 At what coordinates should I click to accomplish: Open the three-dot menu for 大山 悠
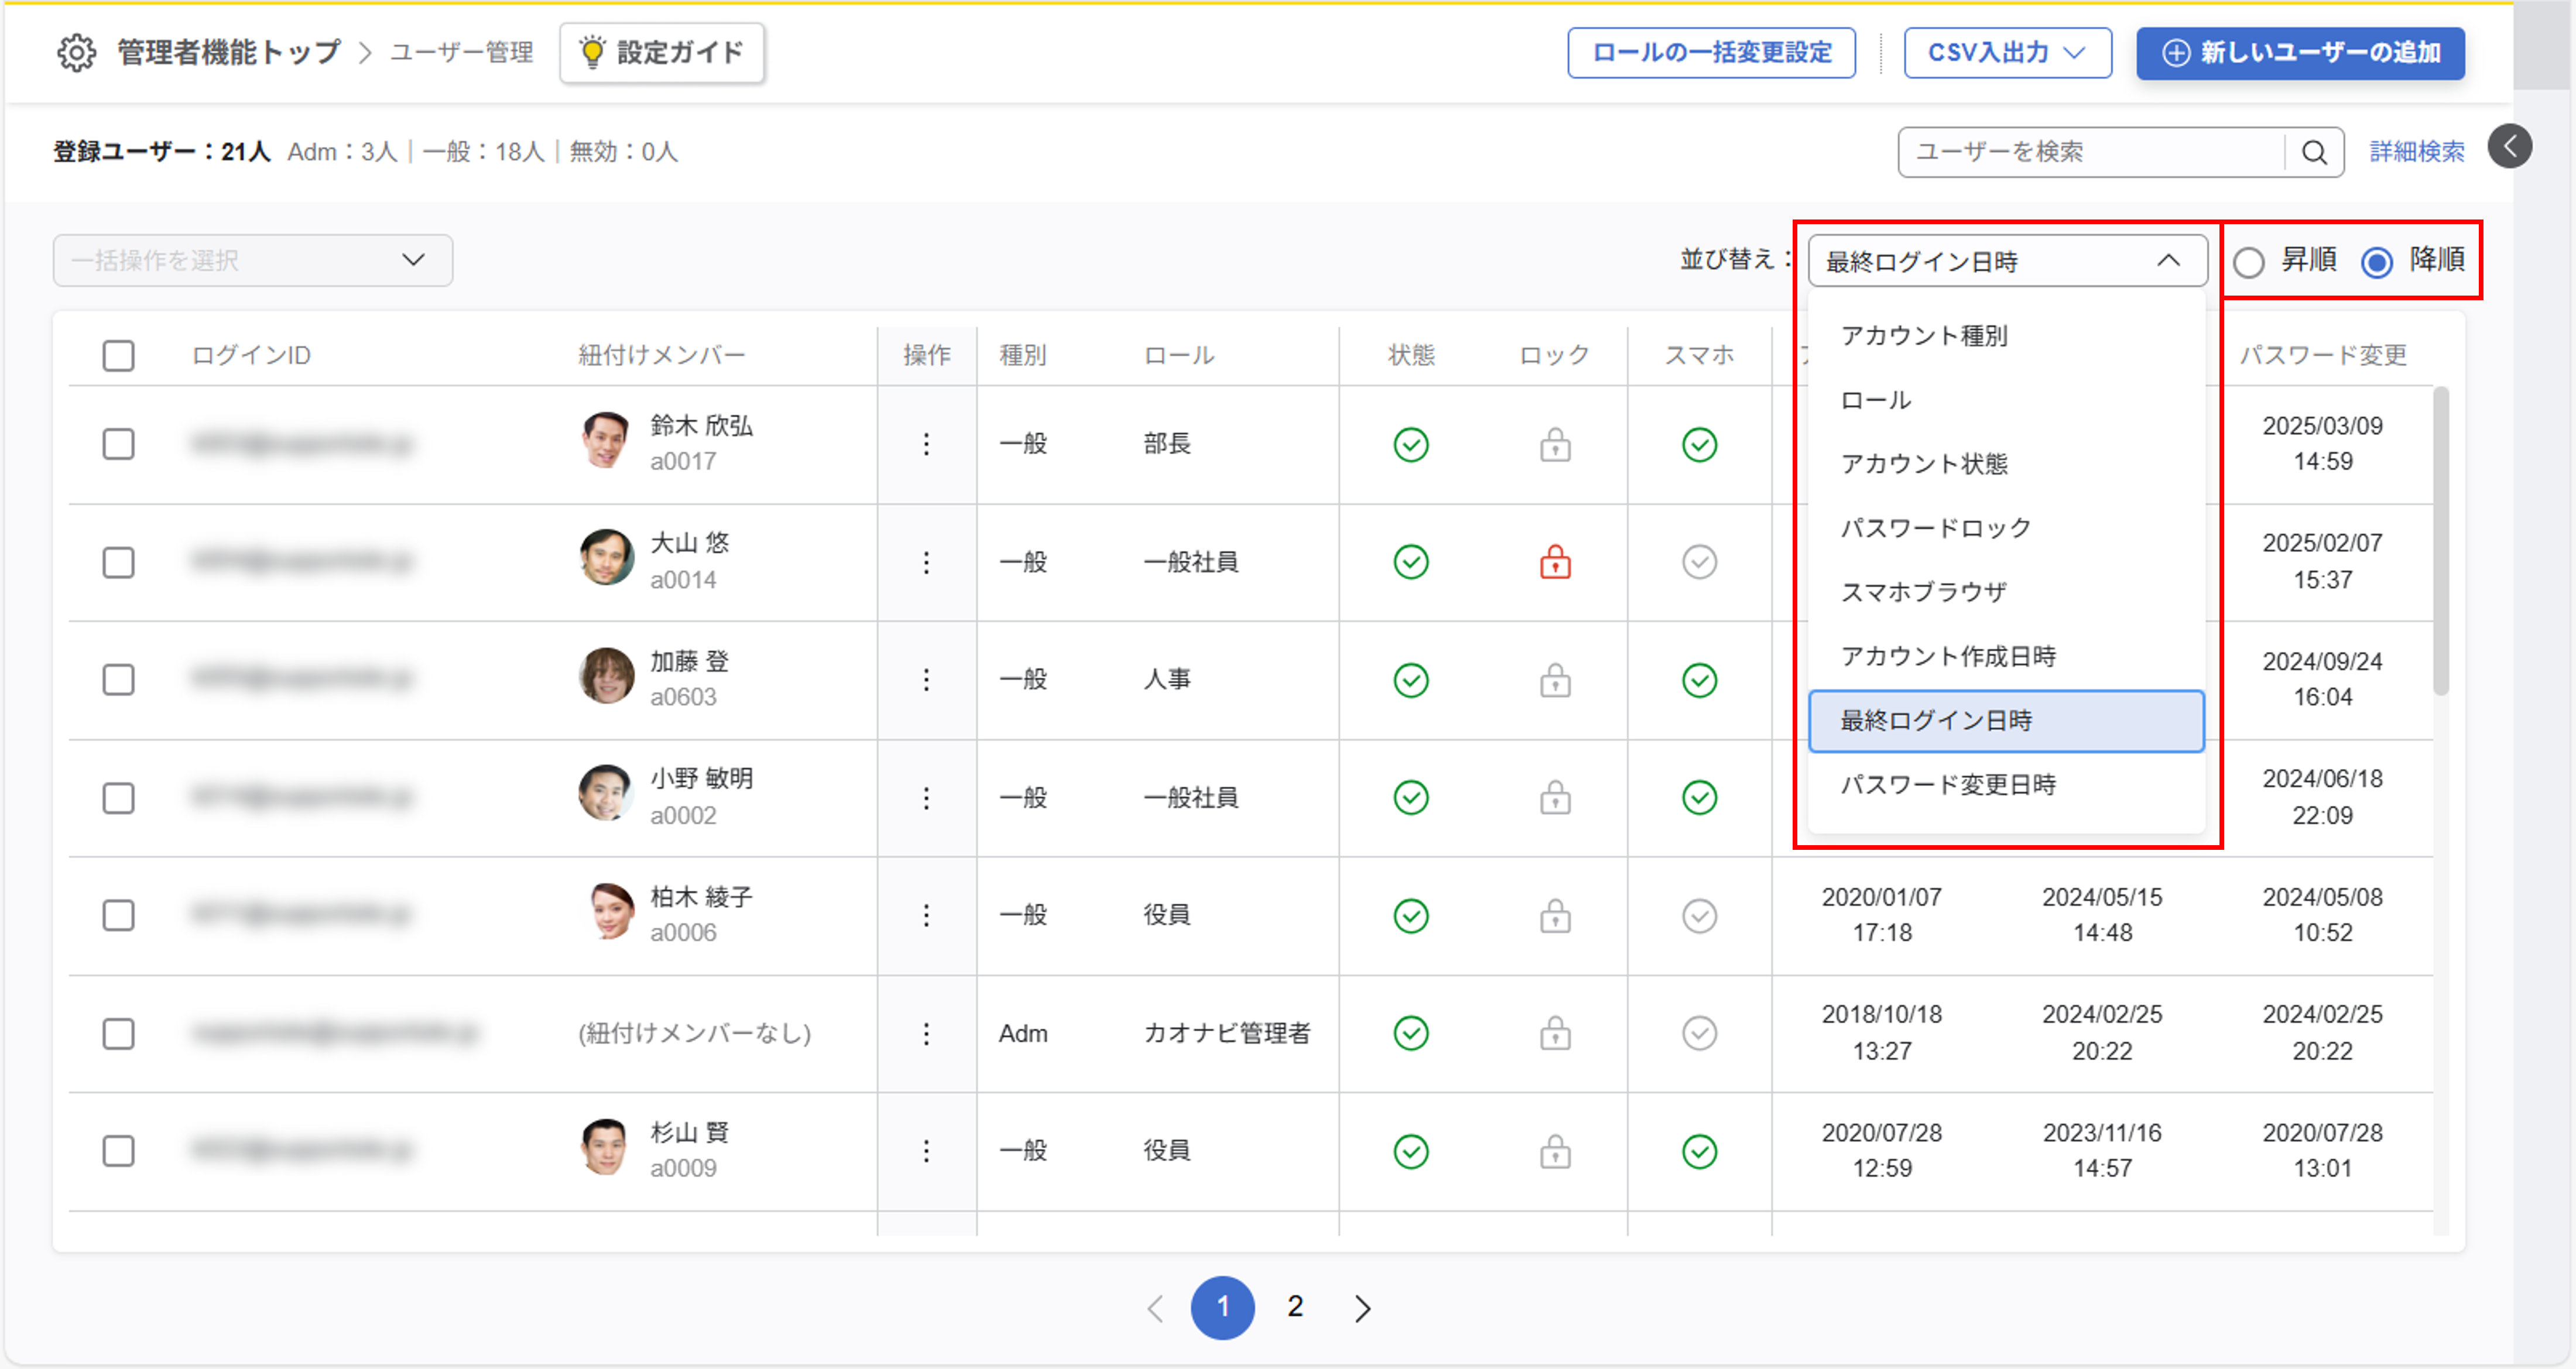coord(926,562)
